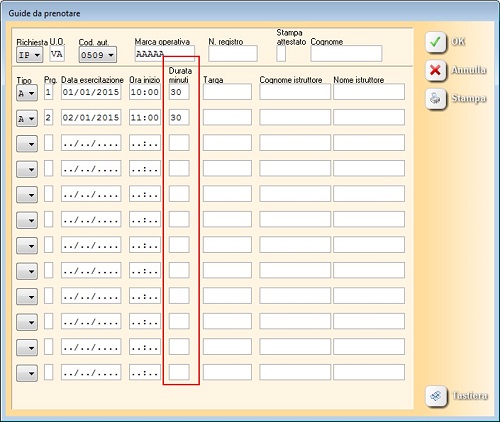500x422 pixels.
Task: Expand the Cod. aut. dropdown 0509
Action: point(98,54)
